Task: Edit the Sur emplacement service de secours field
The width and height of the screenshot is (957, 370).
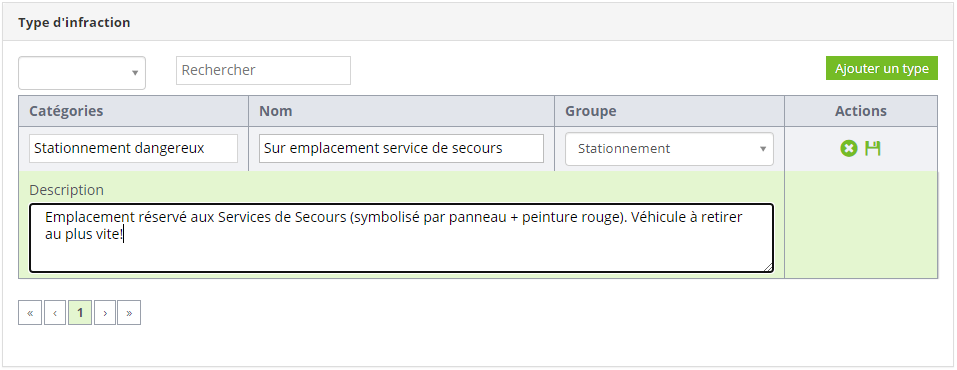Action: (x=401, y=148)
